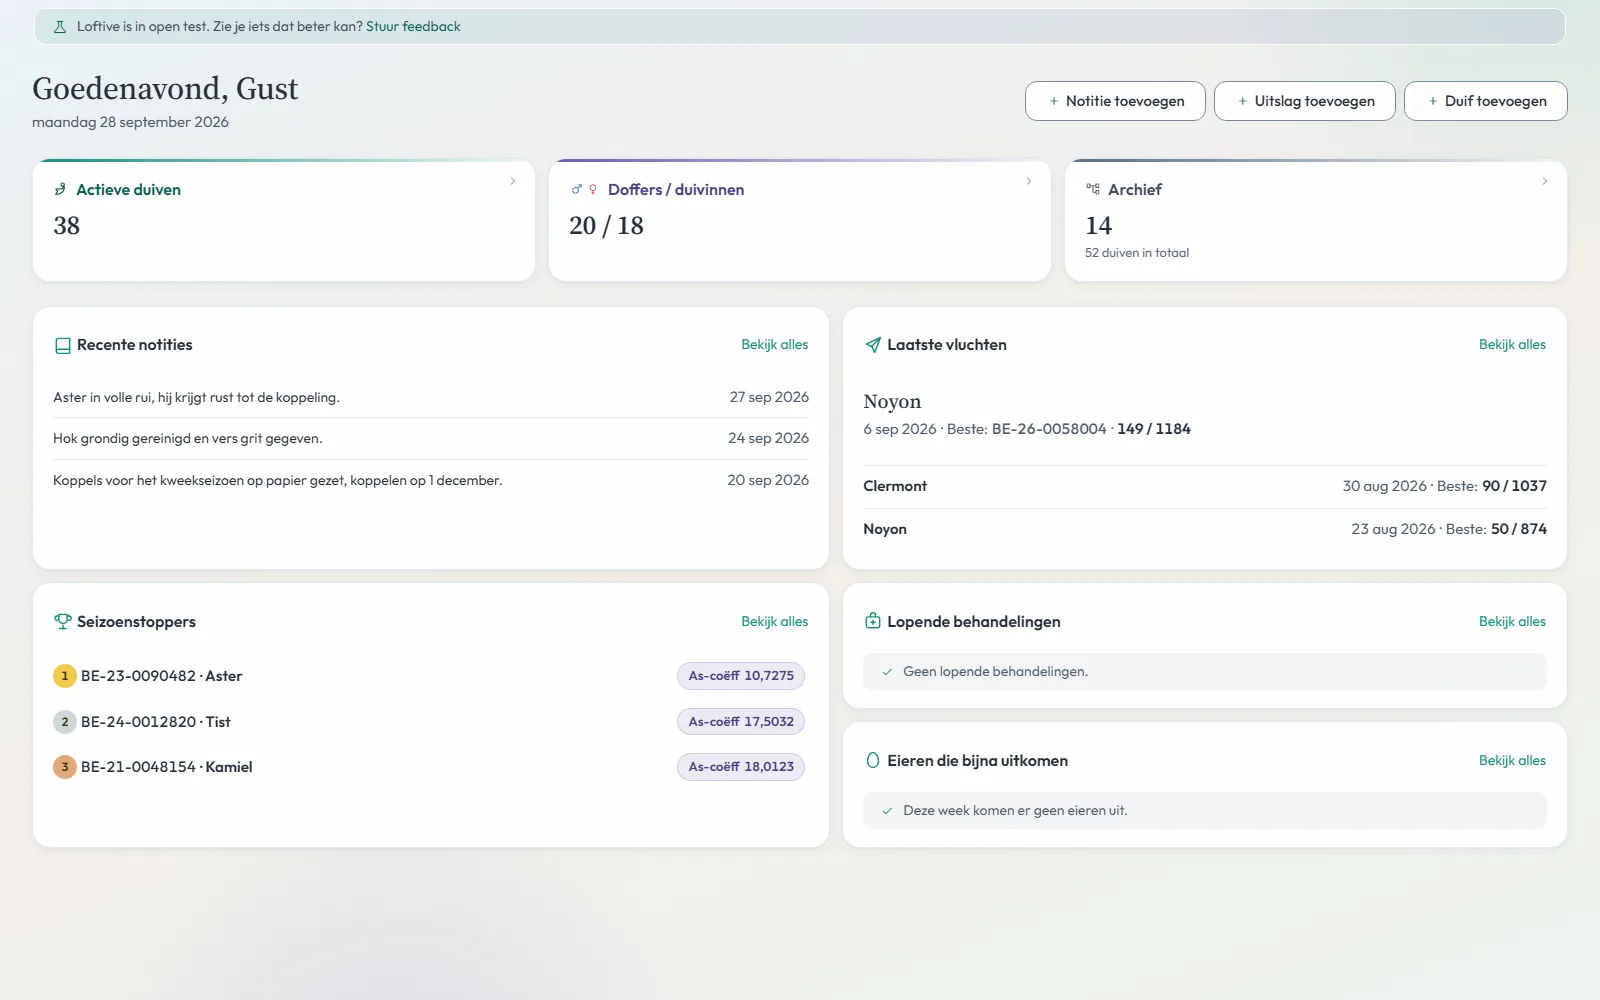
Task: View all in Recente notities
Action: coord(775,344)
